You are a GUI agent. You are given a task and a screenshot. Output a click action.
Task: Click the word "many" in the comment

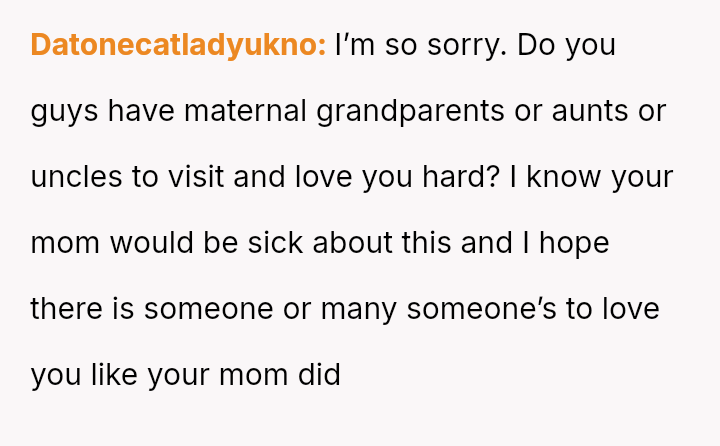point(358,310)
